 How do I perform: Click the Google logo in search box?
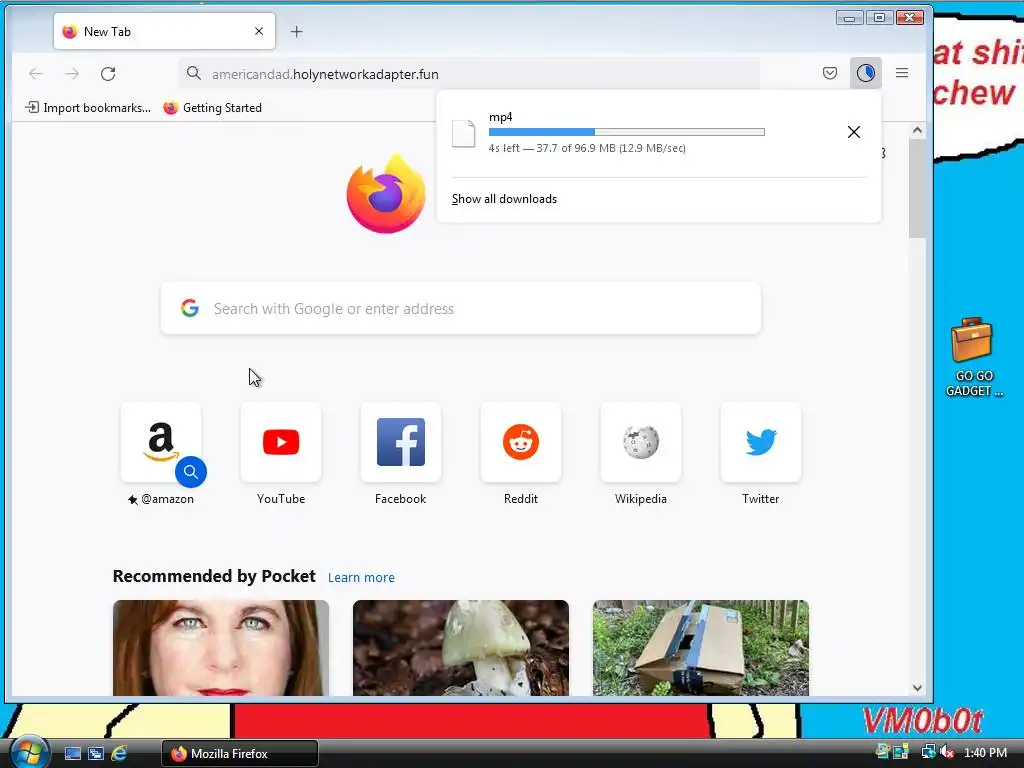[x=190, y=308]
